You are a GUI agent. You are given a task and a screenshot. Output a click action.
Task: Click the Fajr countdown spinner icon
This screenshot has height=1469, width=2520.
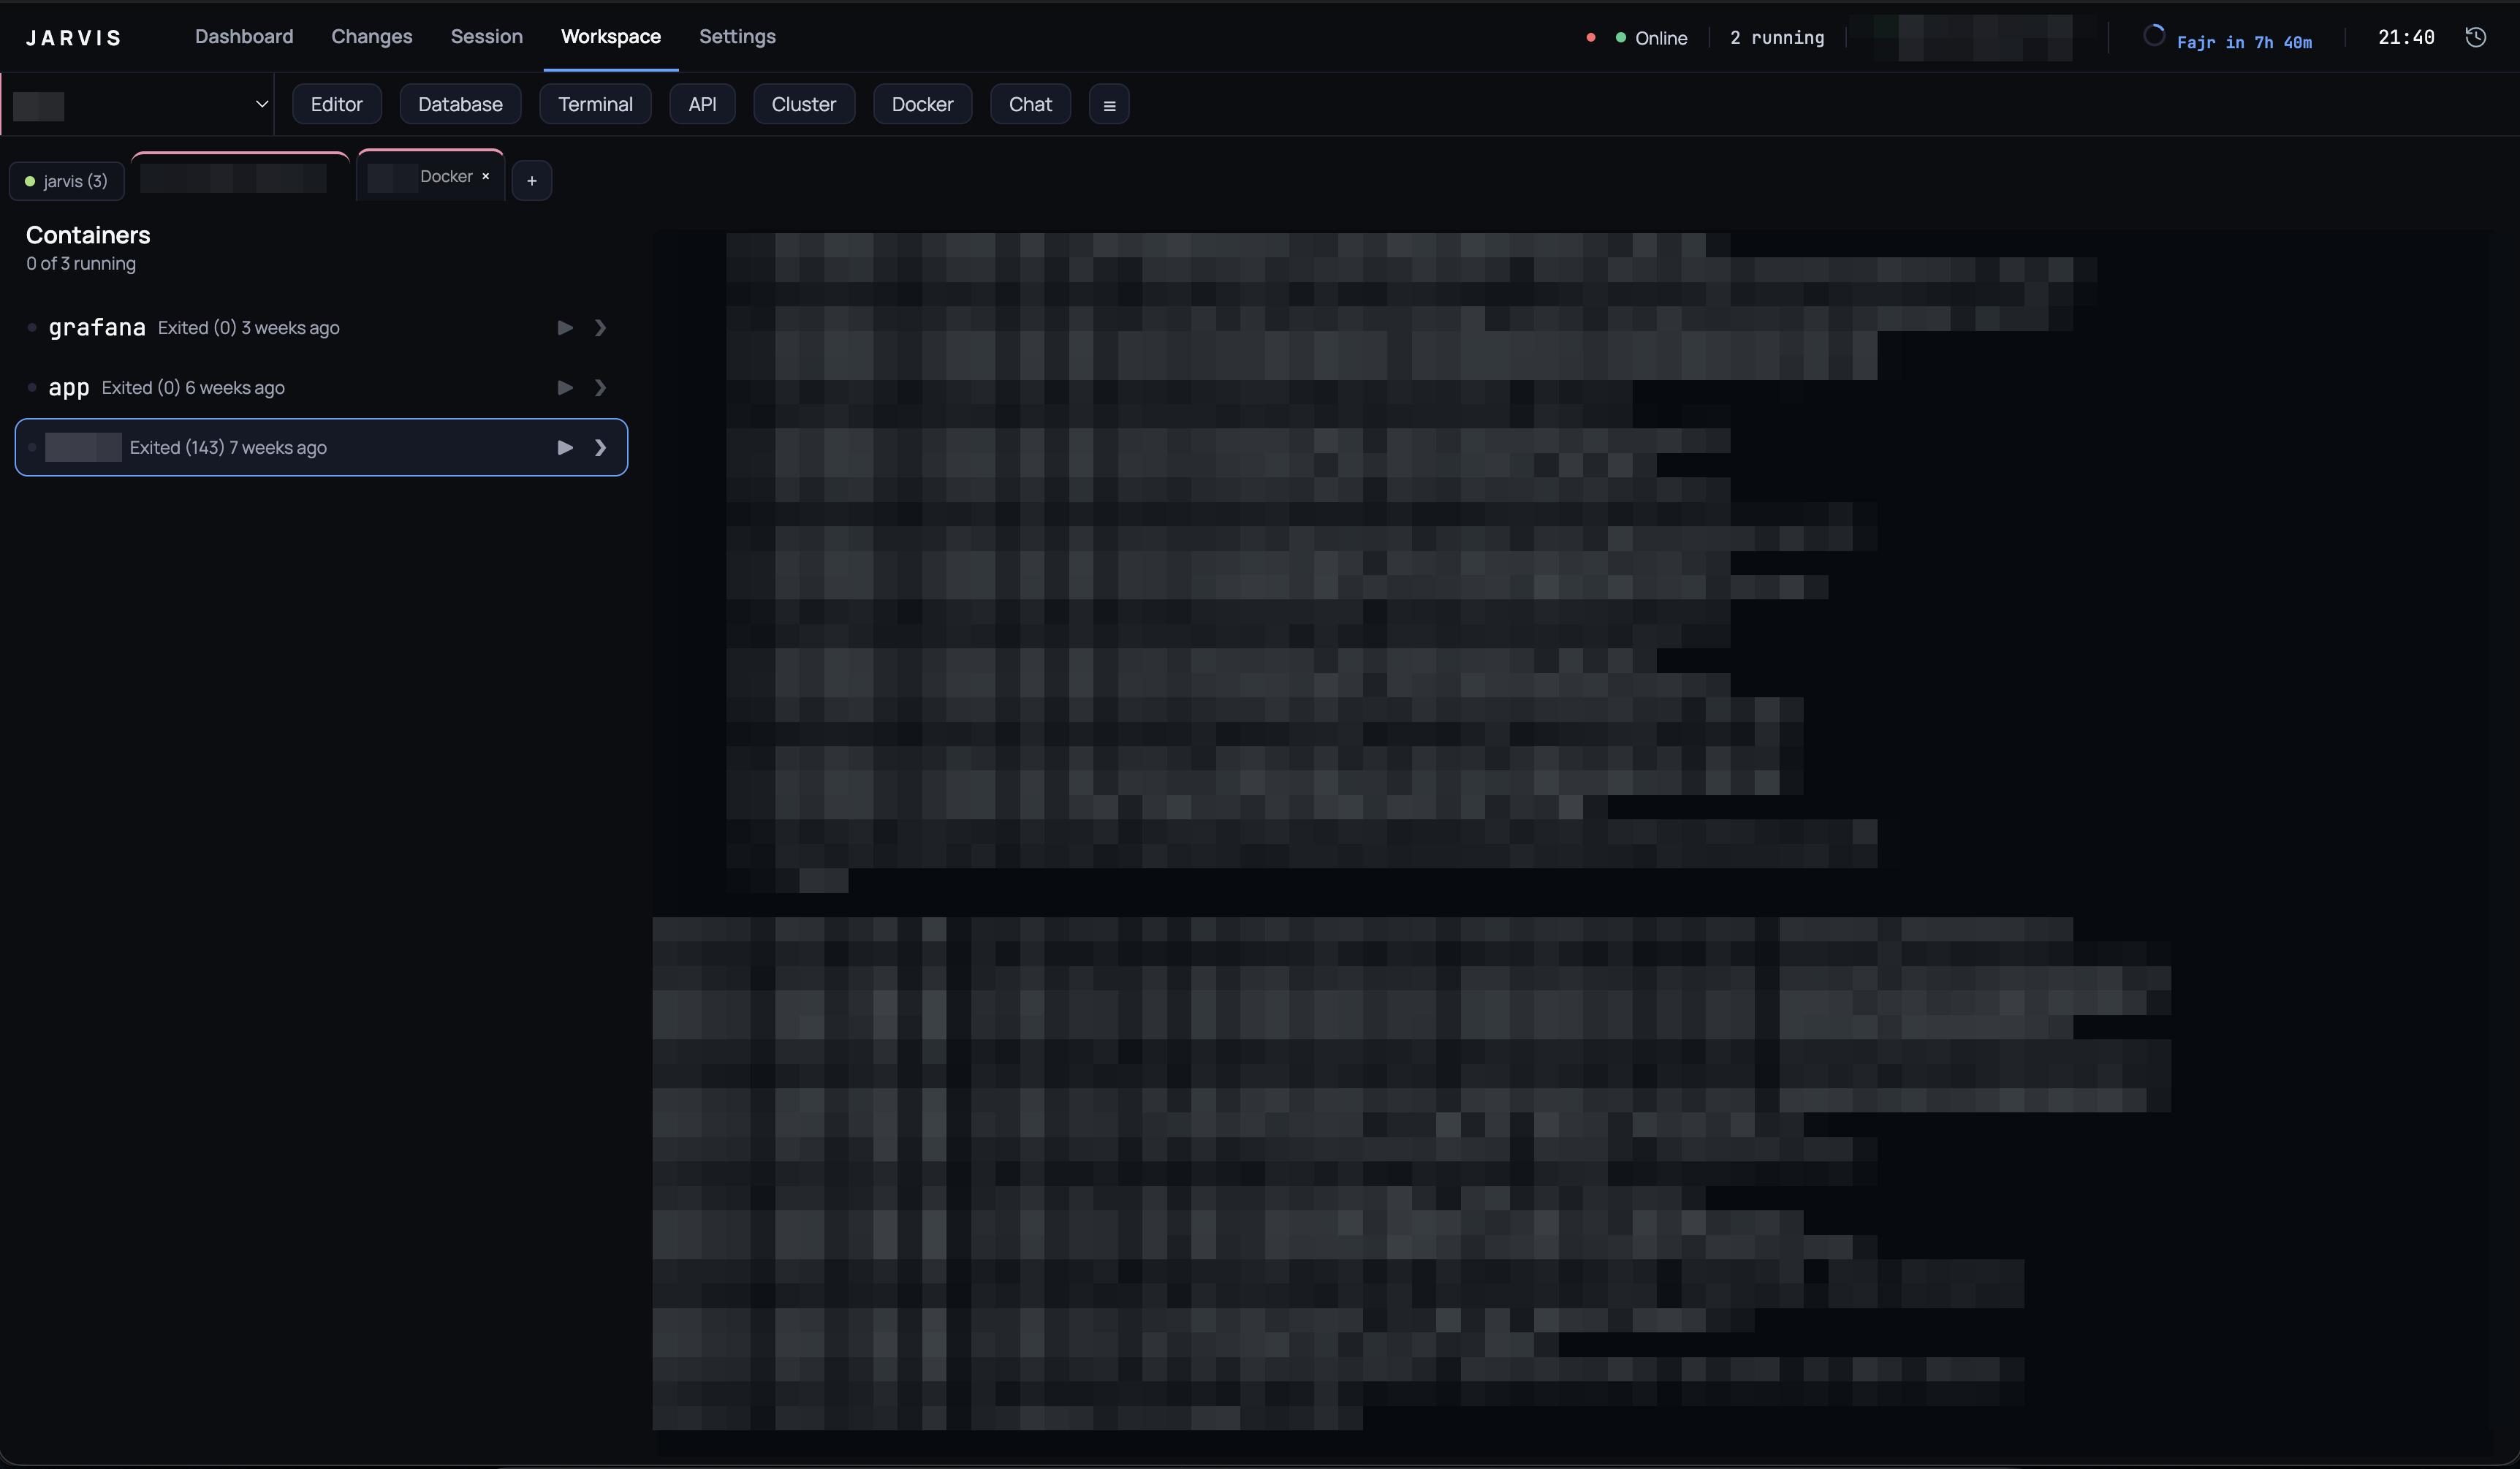(x=2154, y=36)
